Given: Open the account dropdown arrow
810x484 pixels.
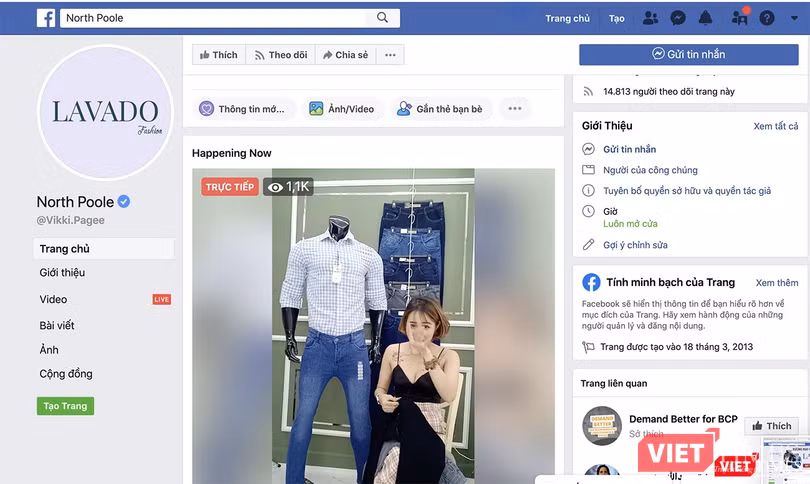Looking at the screenshot, I should 794,18.
